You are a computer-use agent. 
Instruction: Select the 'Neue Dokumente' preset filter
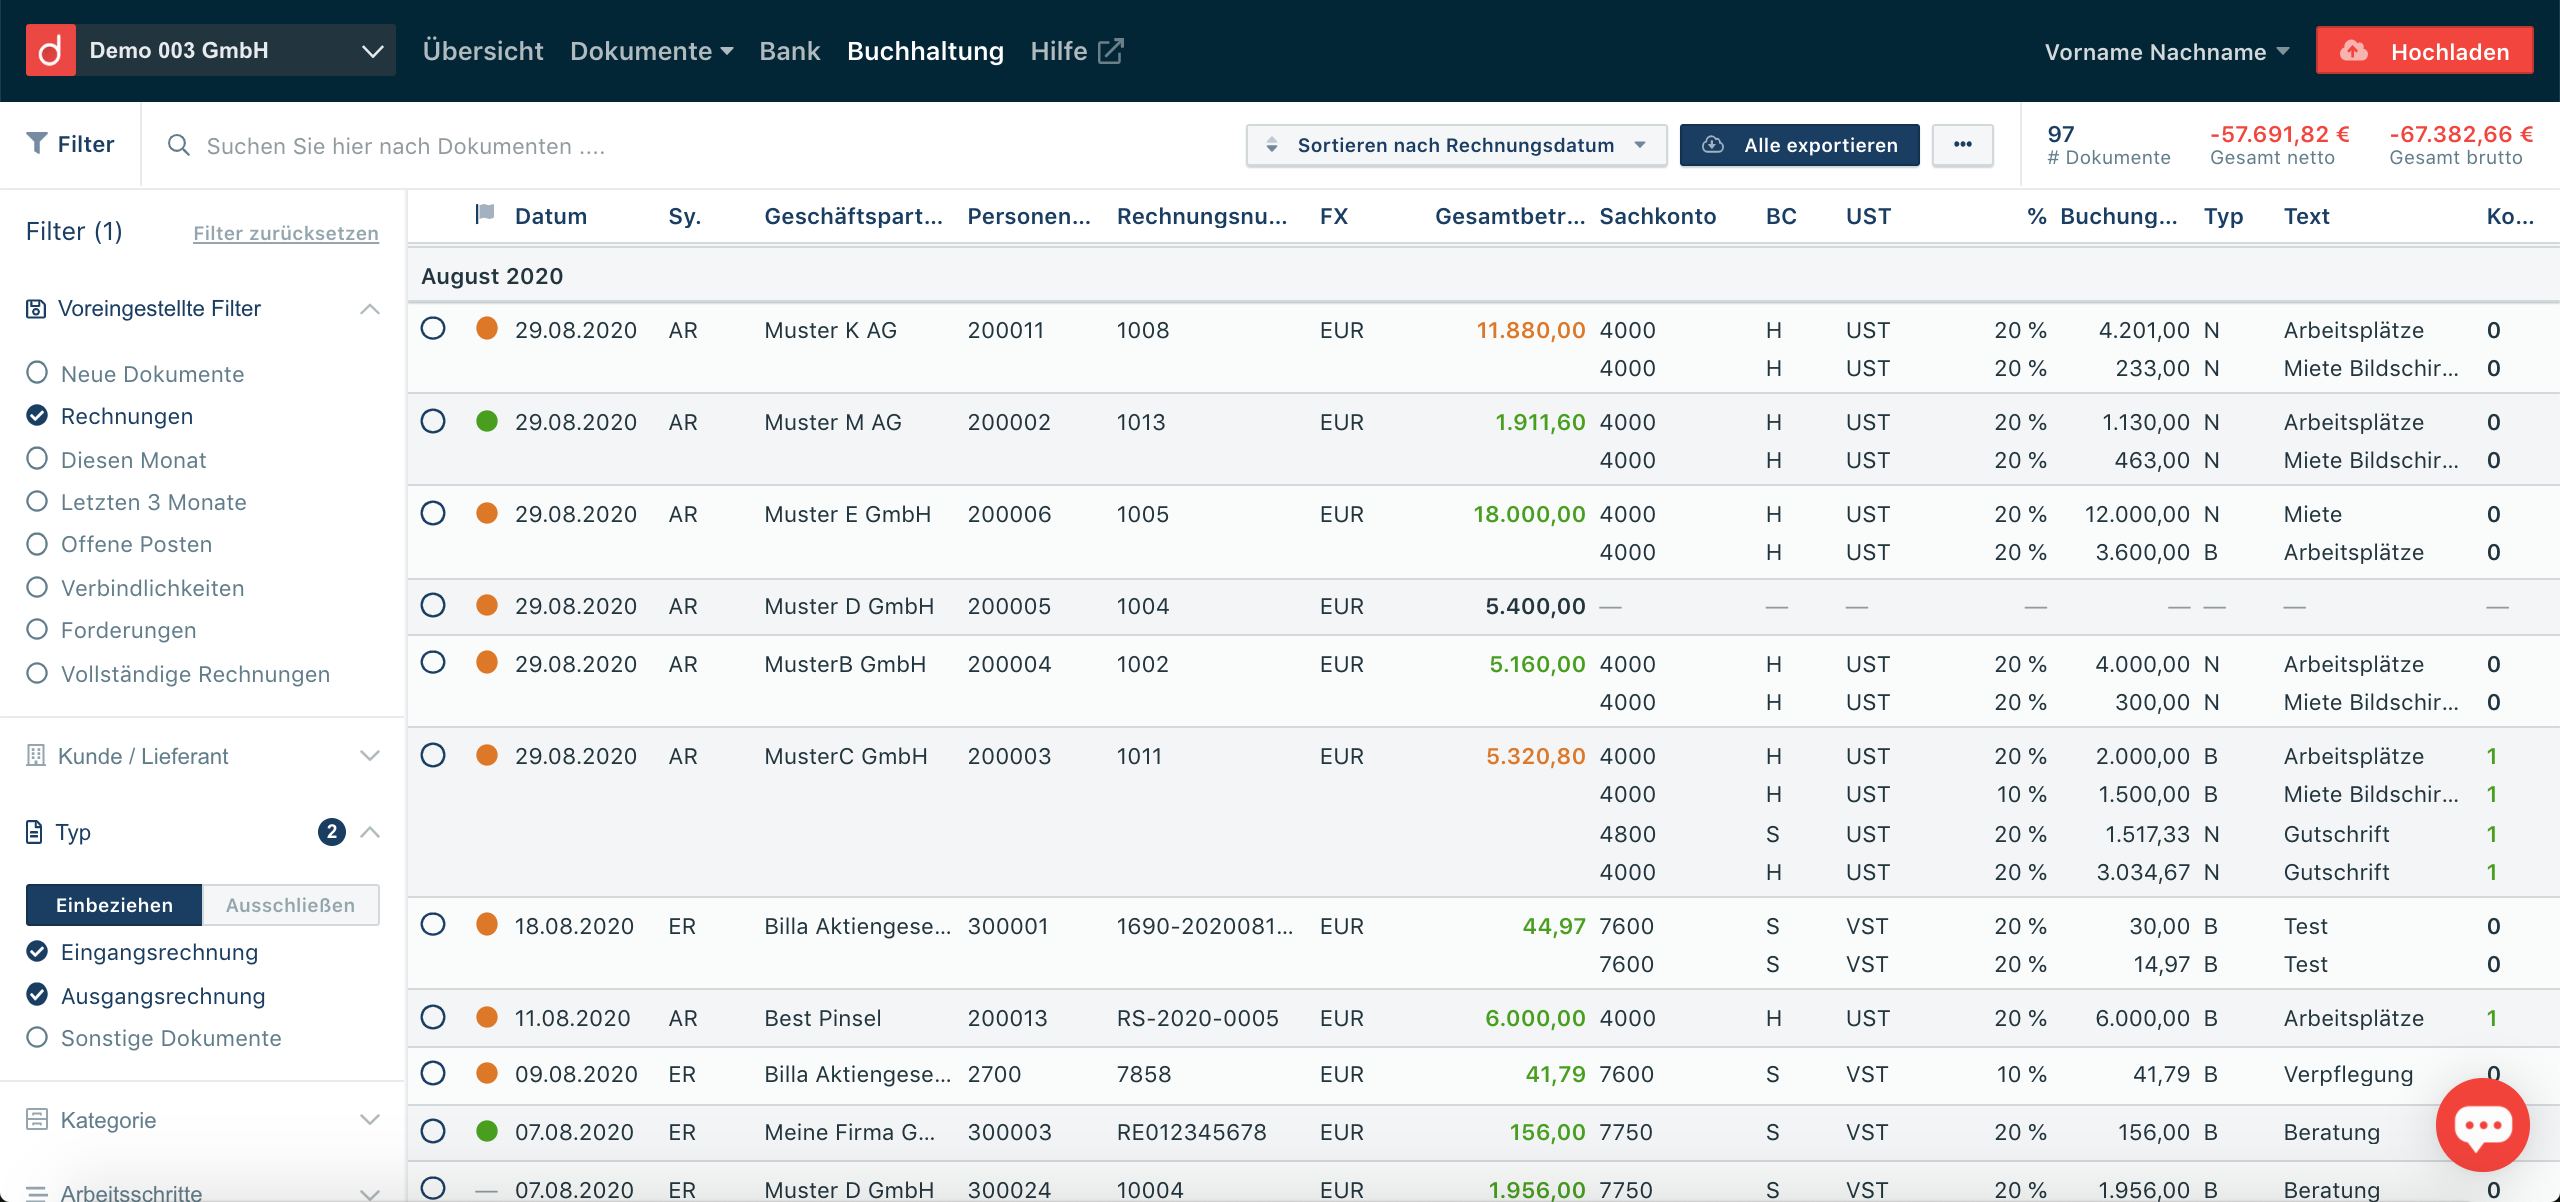click(37, 373)
